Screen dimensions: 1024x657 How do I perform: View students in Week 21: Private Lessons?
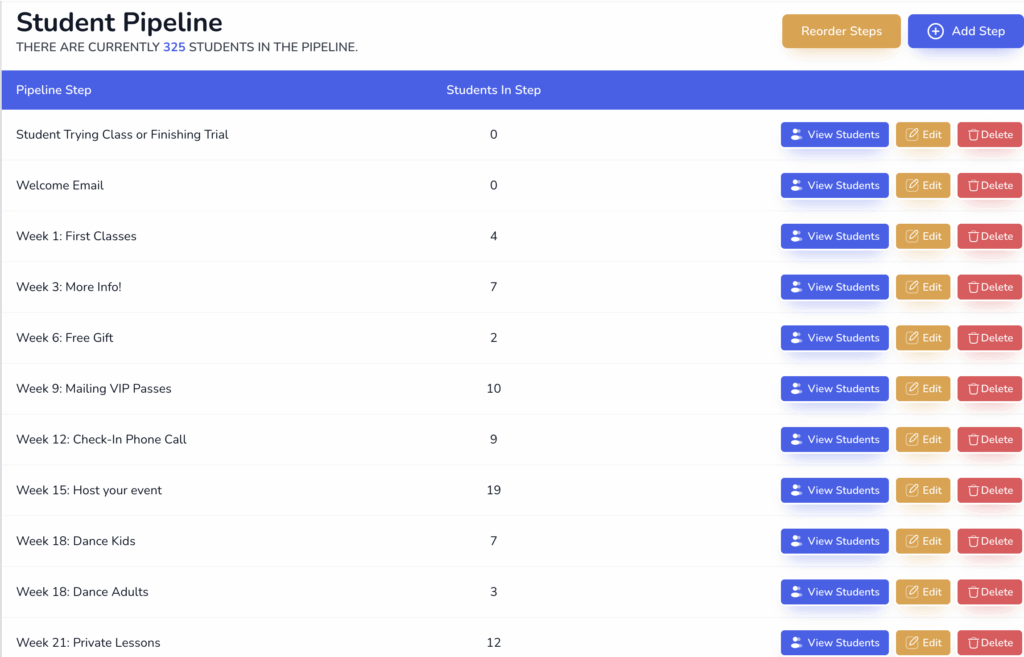click(x=835, y=643)
